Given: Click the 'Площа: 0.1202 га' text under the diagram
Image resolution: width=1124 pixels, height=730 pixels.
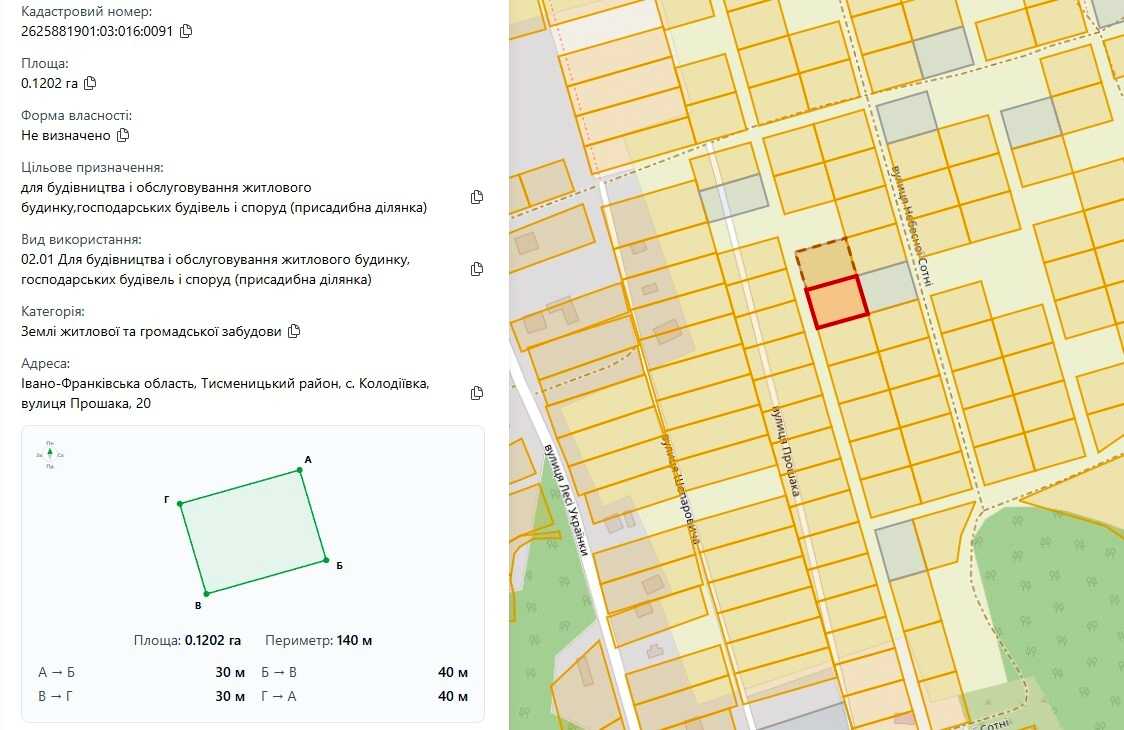Looking at the screenshot, I should point(187,640).
